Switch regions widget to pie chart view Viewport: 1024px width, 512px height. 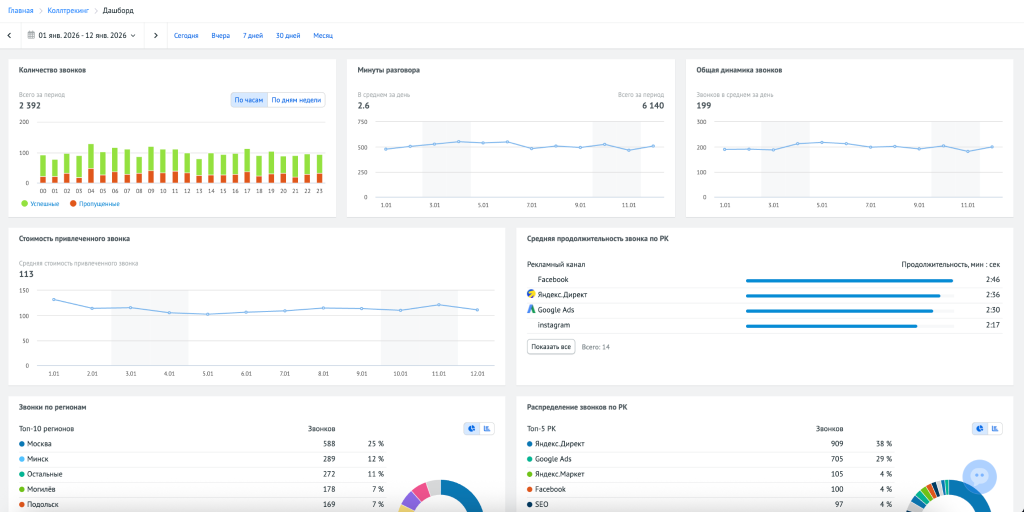click(x=471, y=428)
